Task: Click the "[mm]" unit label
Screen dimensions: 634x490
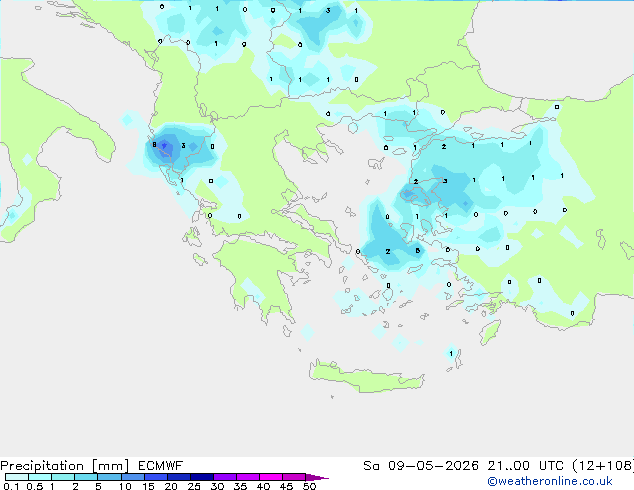Action: 110,466
